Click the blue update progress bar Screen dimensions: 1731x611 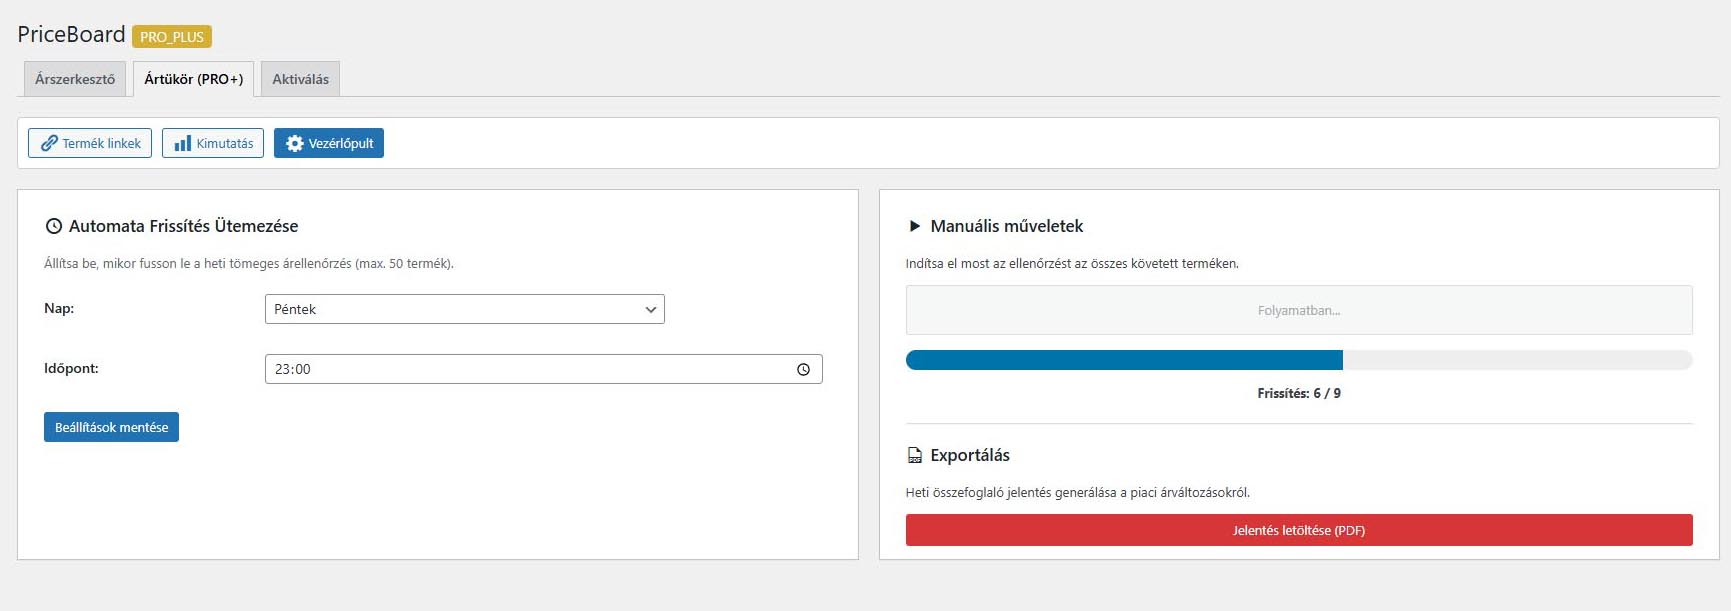click(x=1124, y=360)
